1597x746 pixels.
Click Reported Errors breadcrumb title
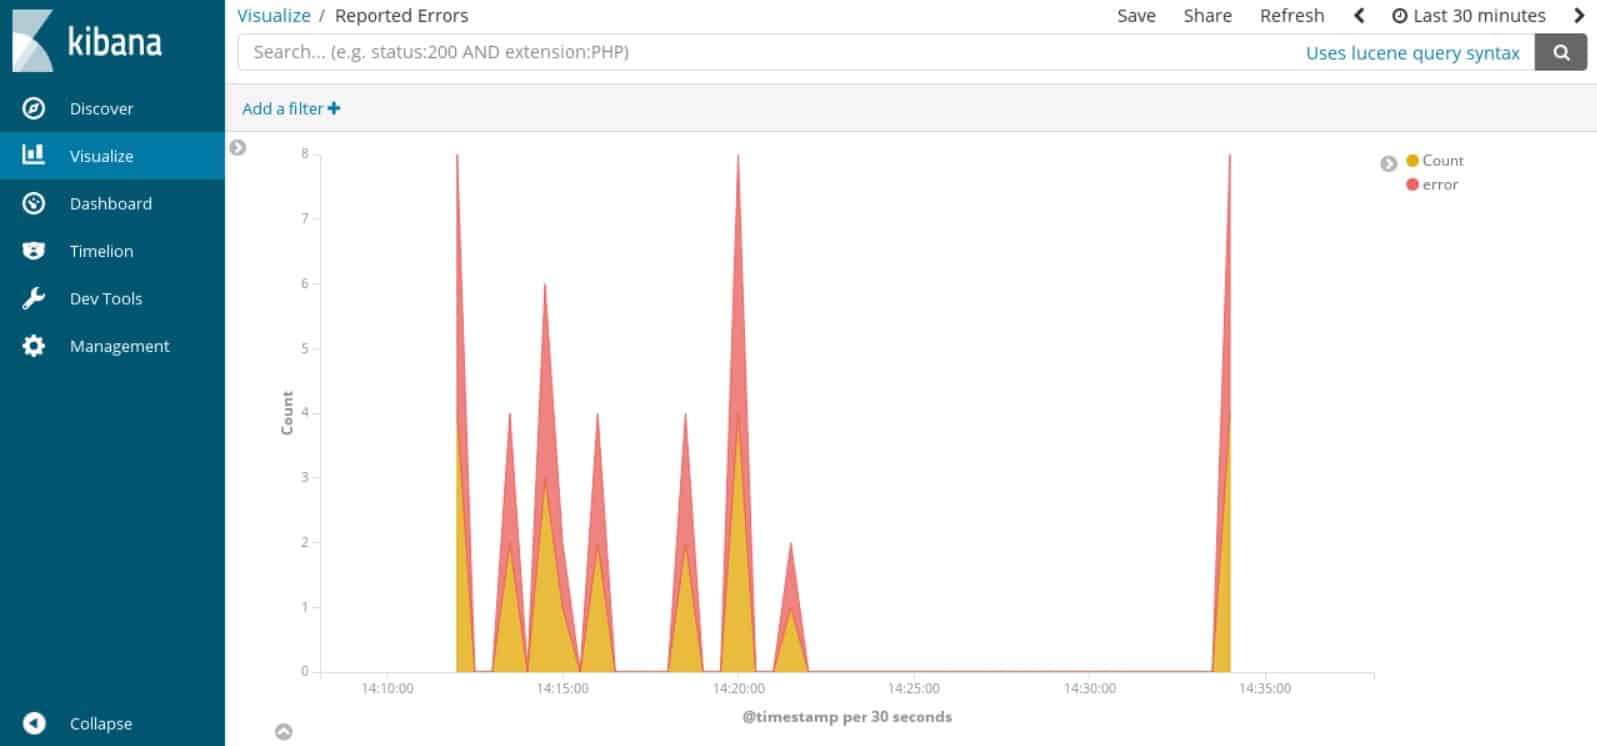tap(401, 15)
